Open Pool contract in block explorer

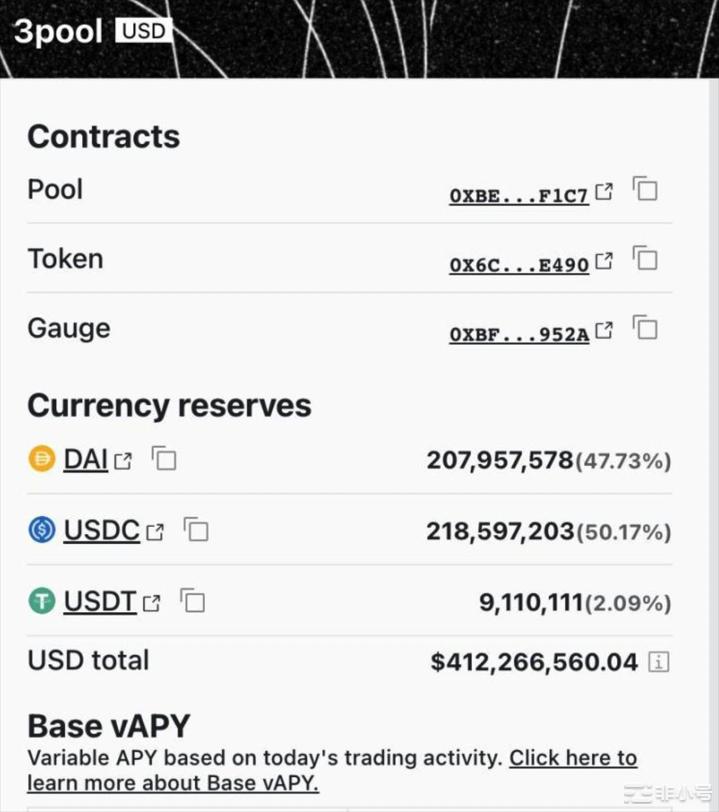tap(604, 190)
